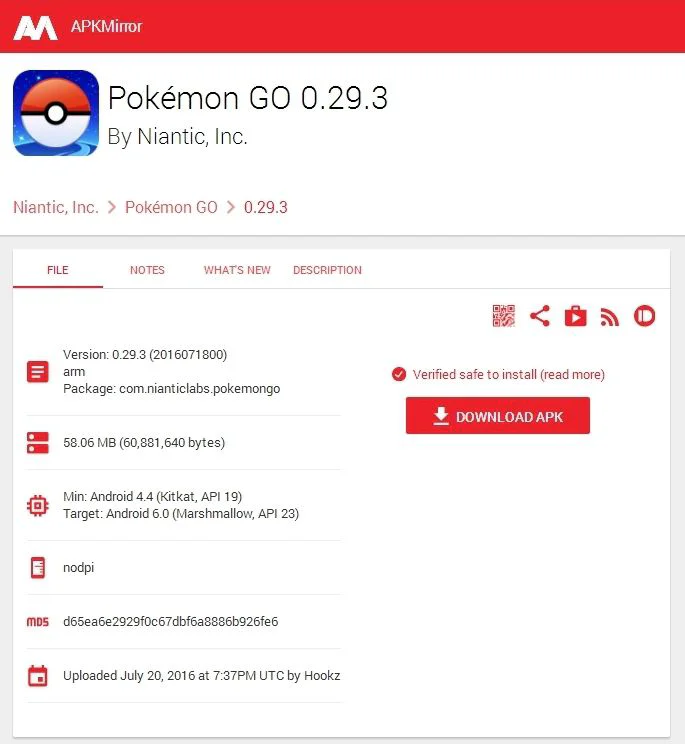Click the verified checkmark icon
685x744 pixels.
399,374
